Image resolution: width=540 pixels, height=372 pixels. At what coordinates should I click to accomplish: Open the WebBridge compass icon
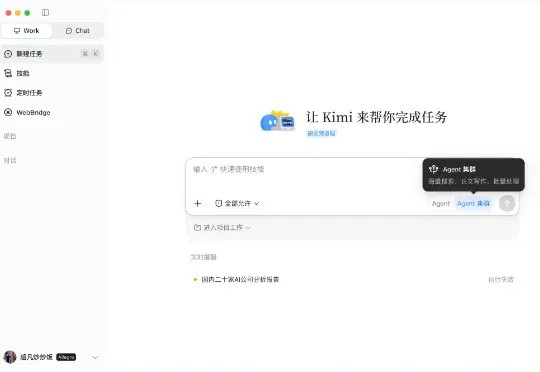pos(8,112)
